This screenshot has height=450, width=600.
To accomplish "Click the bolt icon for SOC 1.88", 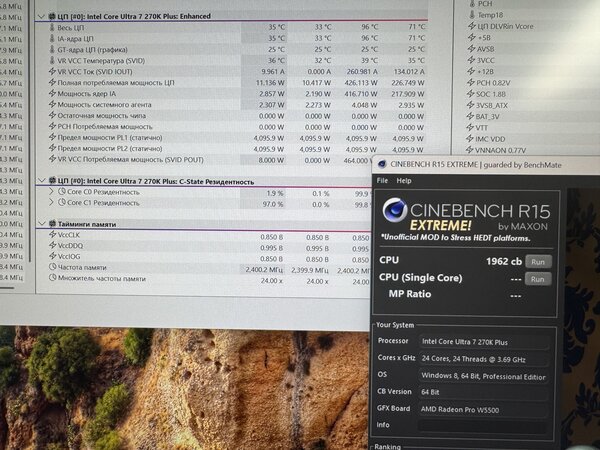I will point(471,94).
